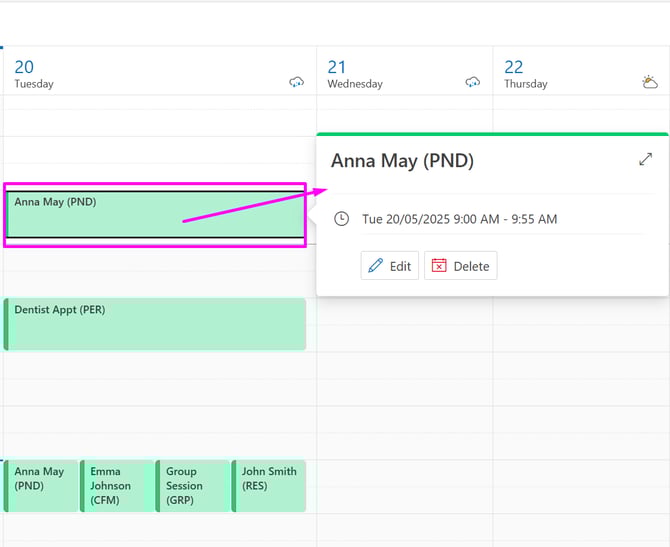The width and height of the screenshot is (670, 547).
Task: Click an empty Wednesday slot below the popup
Action: point(404,400)
